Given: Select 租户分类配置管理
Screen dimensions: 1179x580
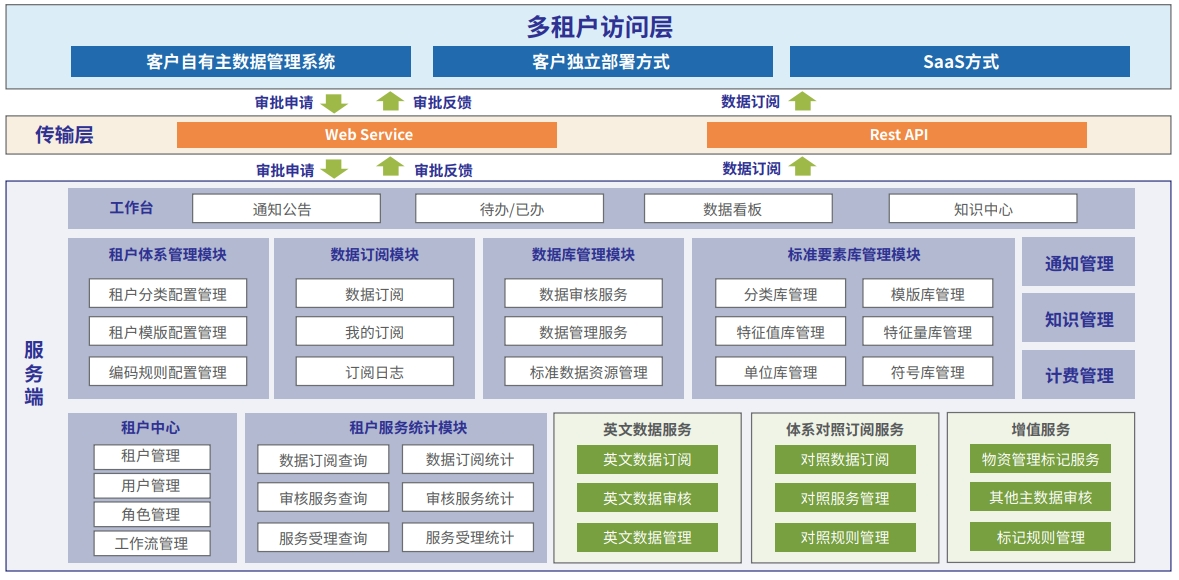Looking at the screenshot, I should (168, 293).
